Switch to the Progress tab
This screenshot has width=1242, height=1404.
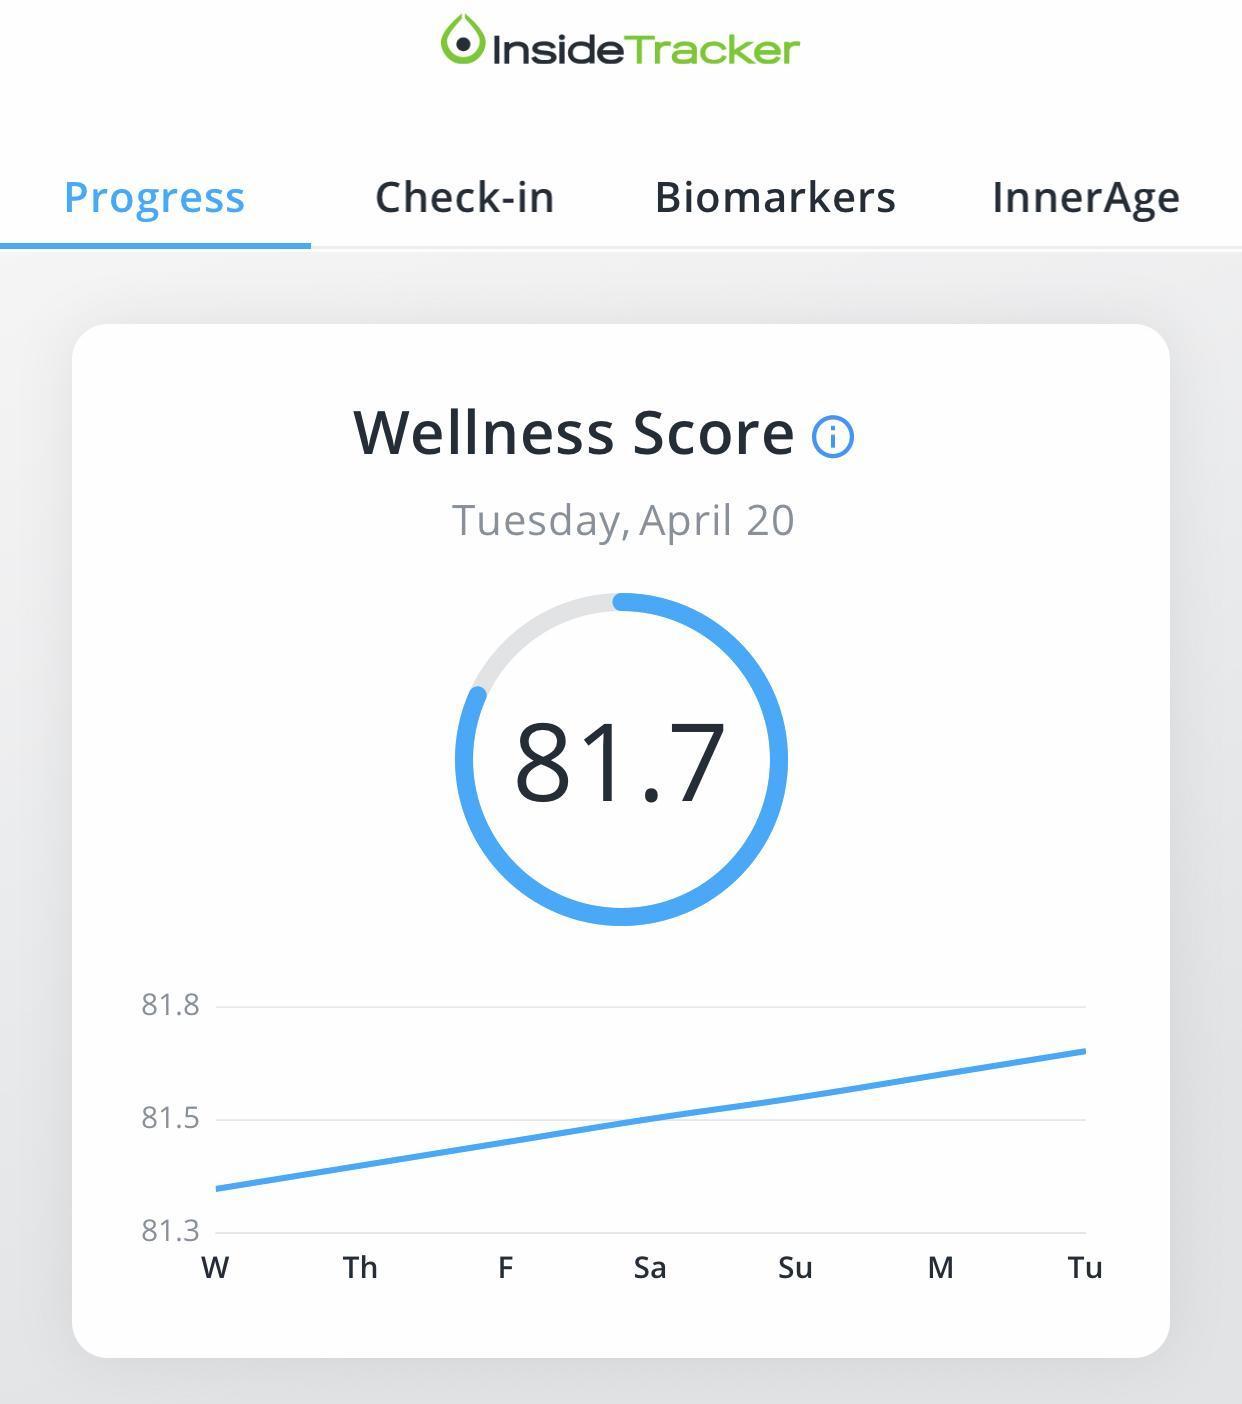(x=154, y=197)
